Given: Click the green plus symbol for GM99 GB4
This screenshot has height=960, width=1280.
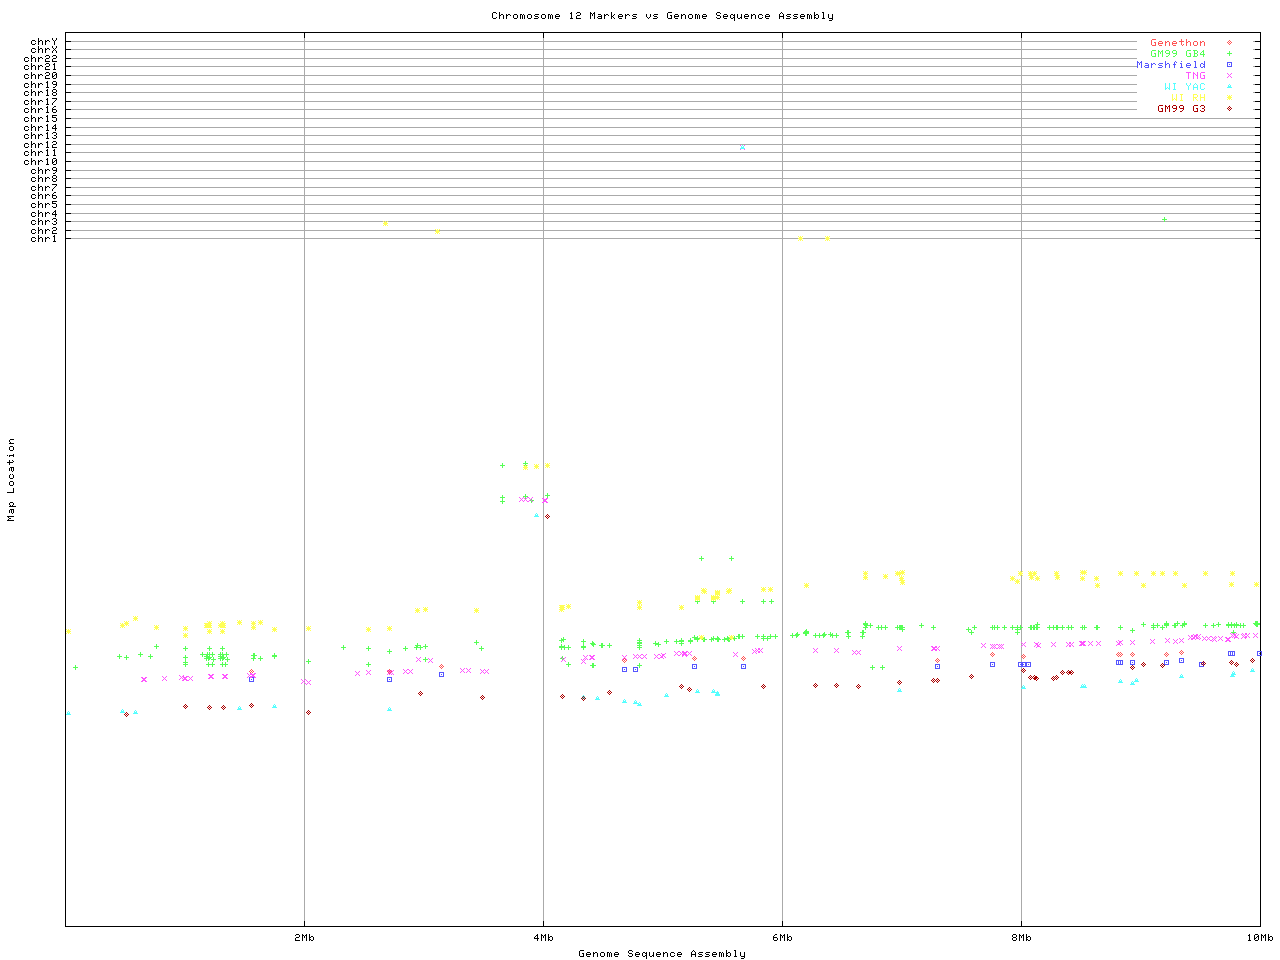Looking at the screenshot, I should tap(1229, 54).
